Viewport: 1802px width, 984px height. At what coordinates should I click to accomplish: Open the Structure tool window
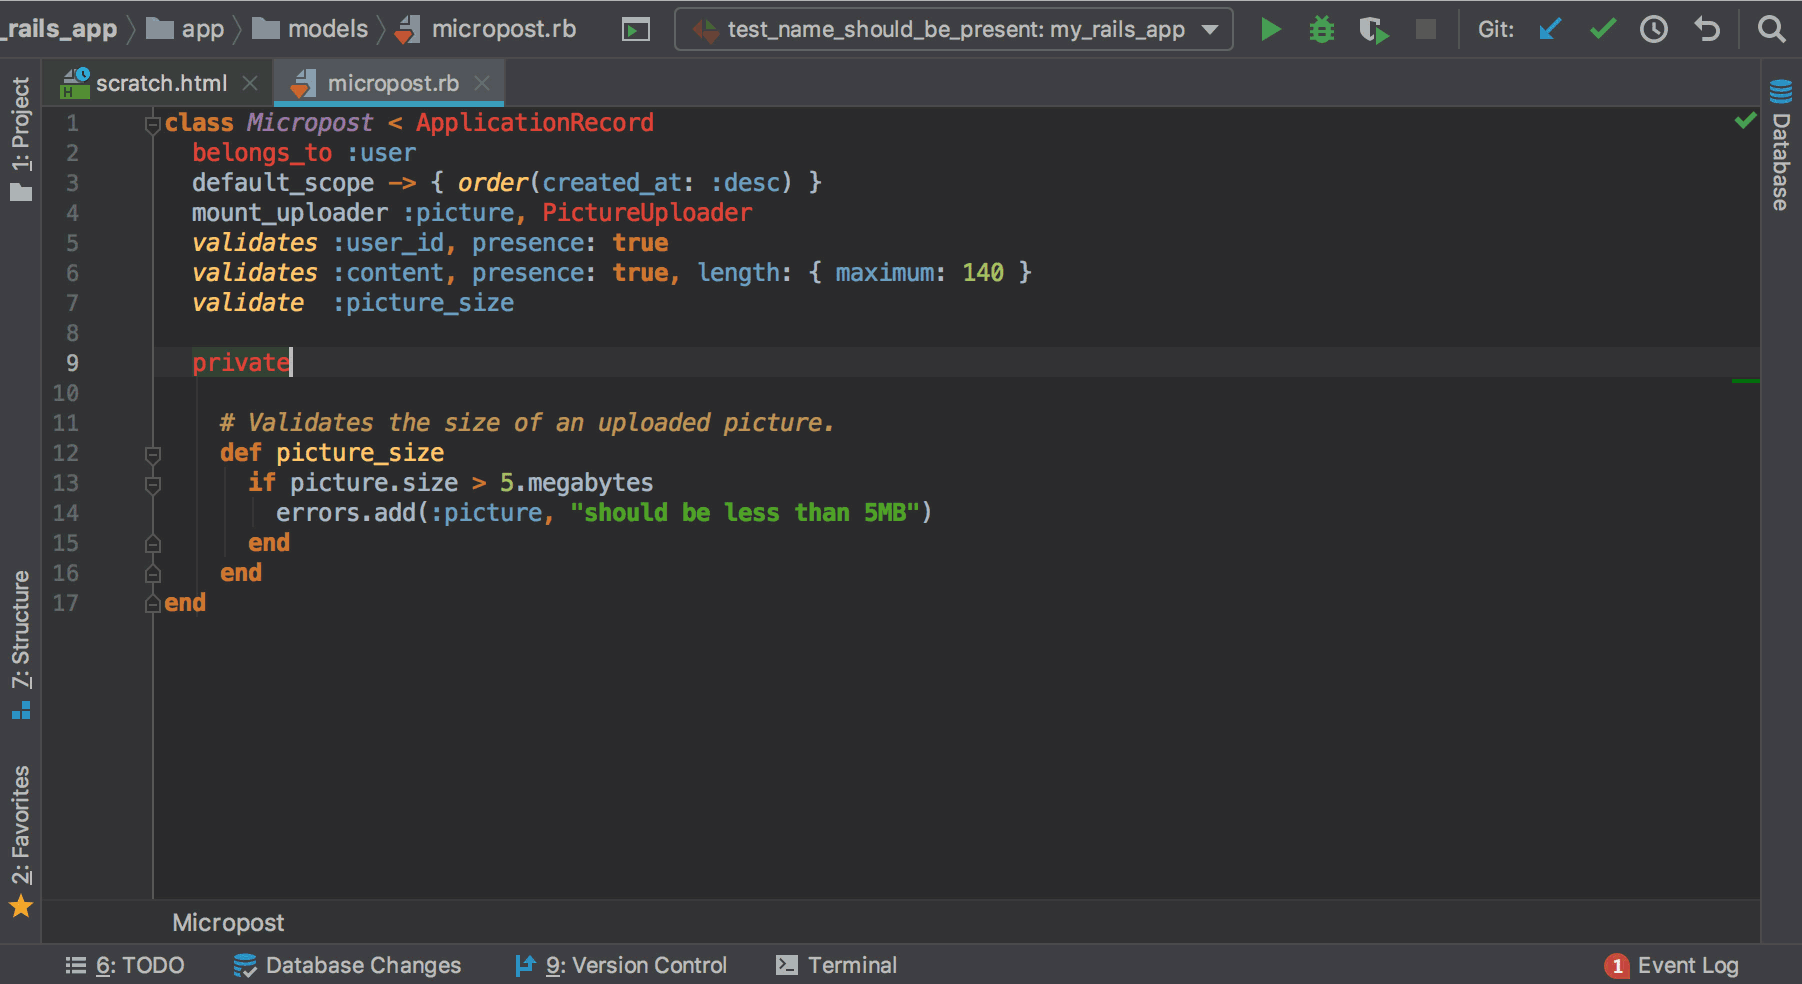coord(21,644)
